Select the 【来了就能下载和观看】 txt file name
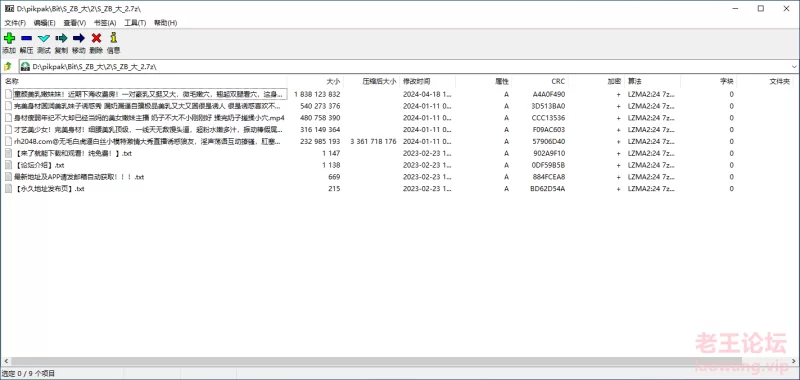Screen dimensions: 800x380 pyautogui.click(x=72, y=153)
